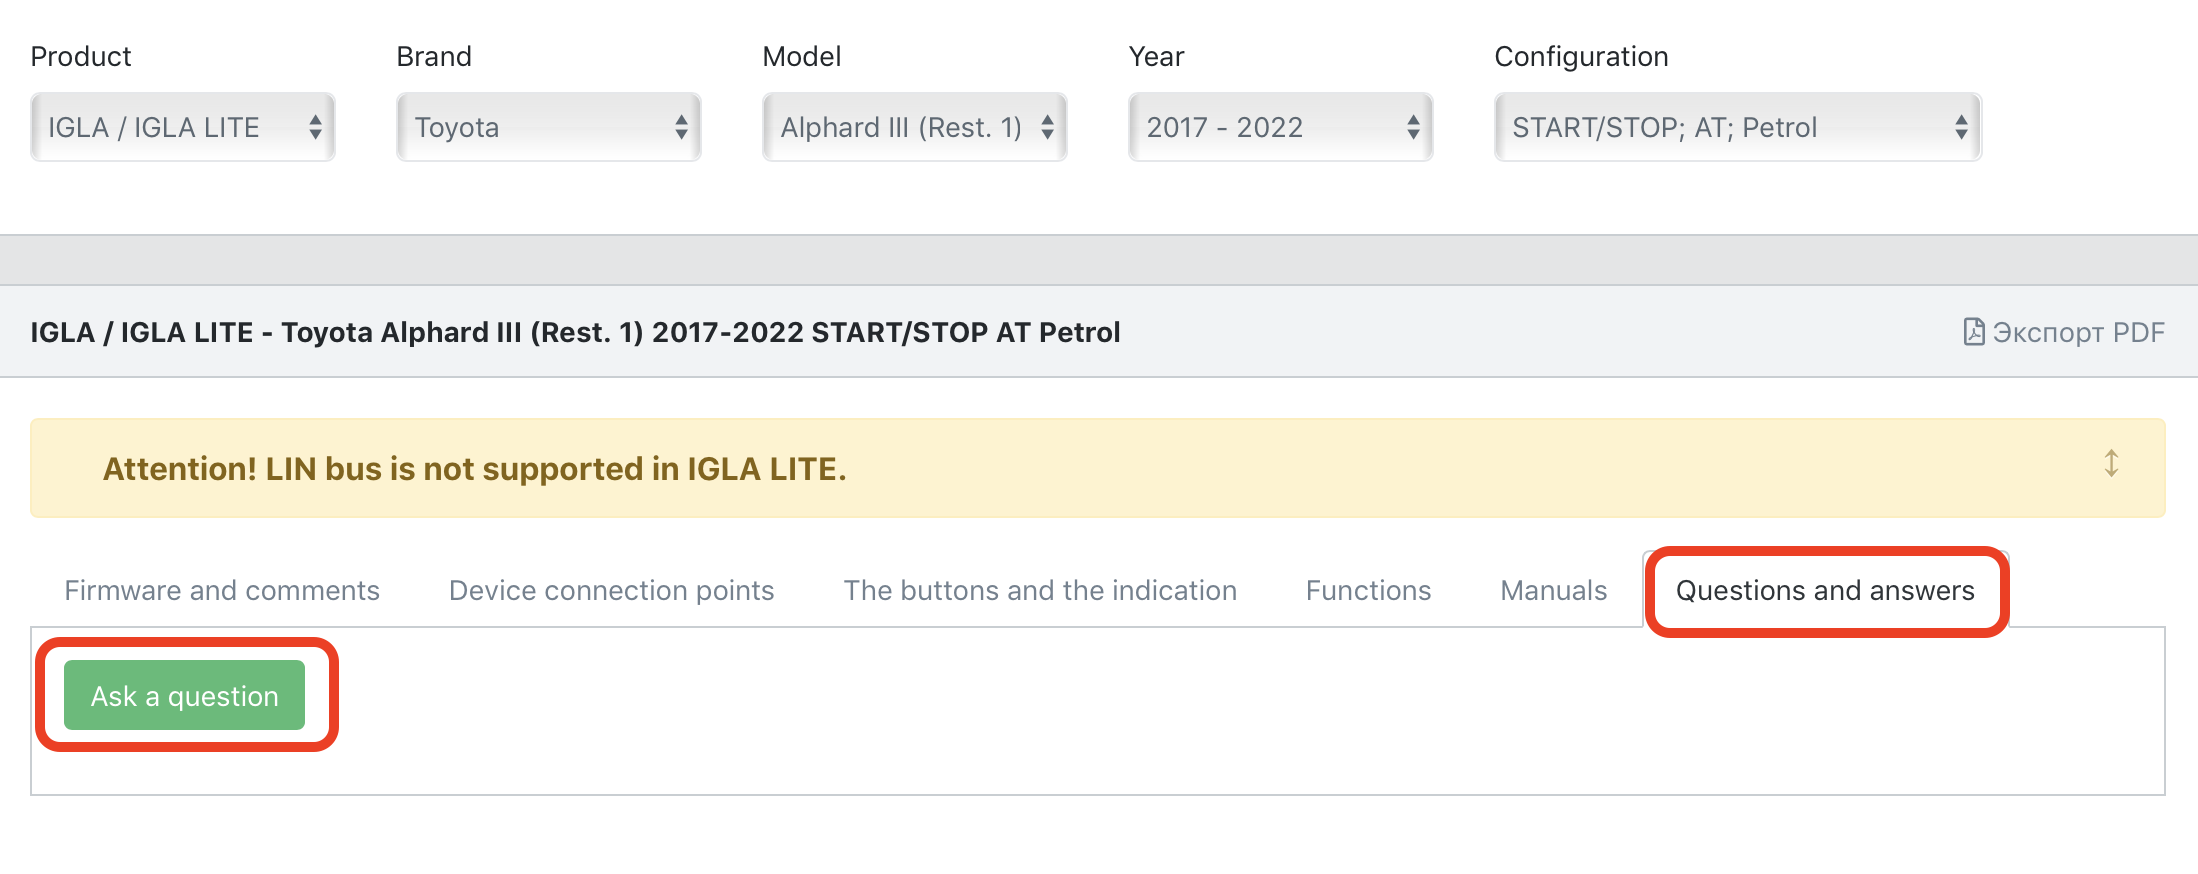This screenshot has width=2198, height=874.
Task: Switch to Firmware and comments tab
Action: pos(222,591)
